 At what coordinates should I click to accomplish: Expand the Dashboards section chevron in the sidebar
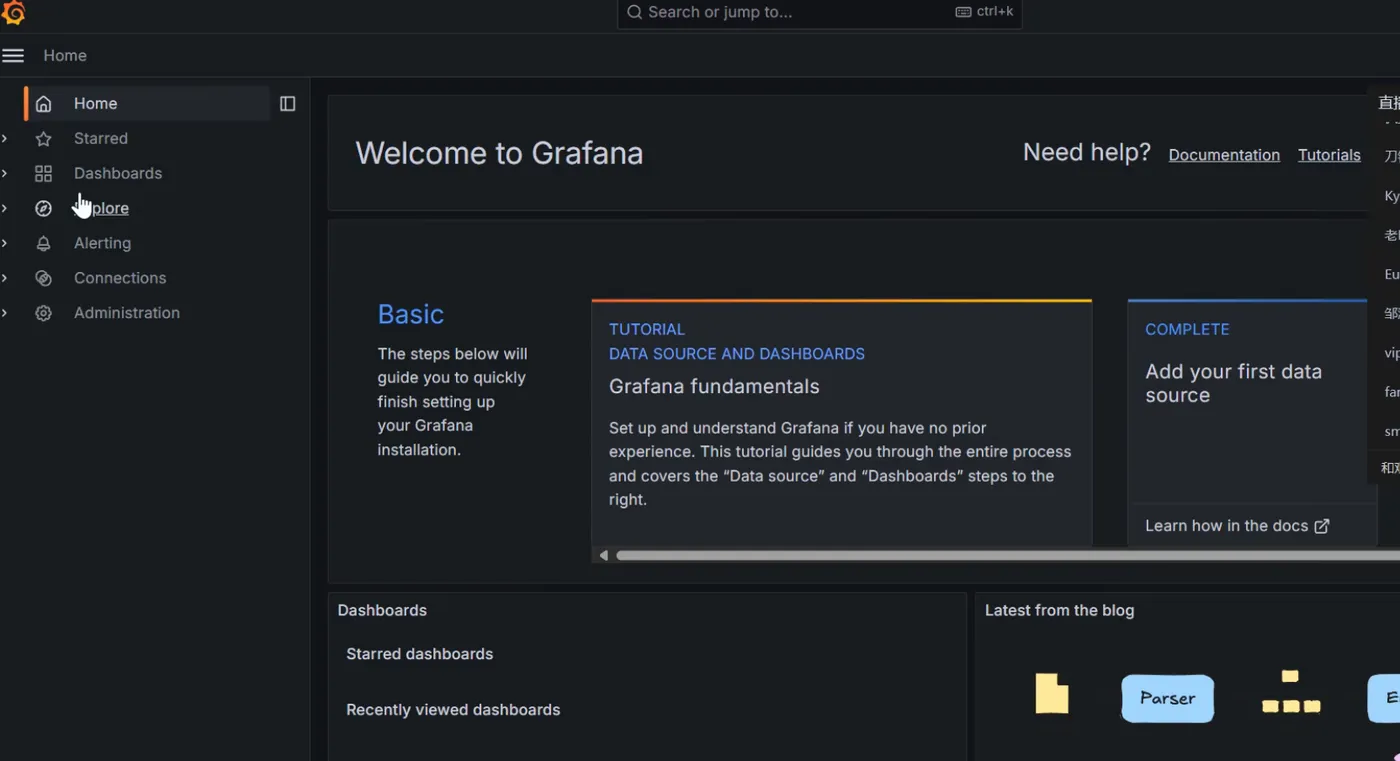point(5,174)
